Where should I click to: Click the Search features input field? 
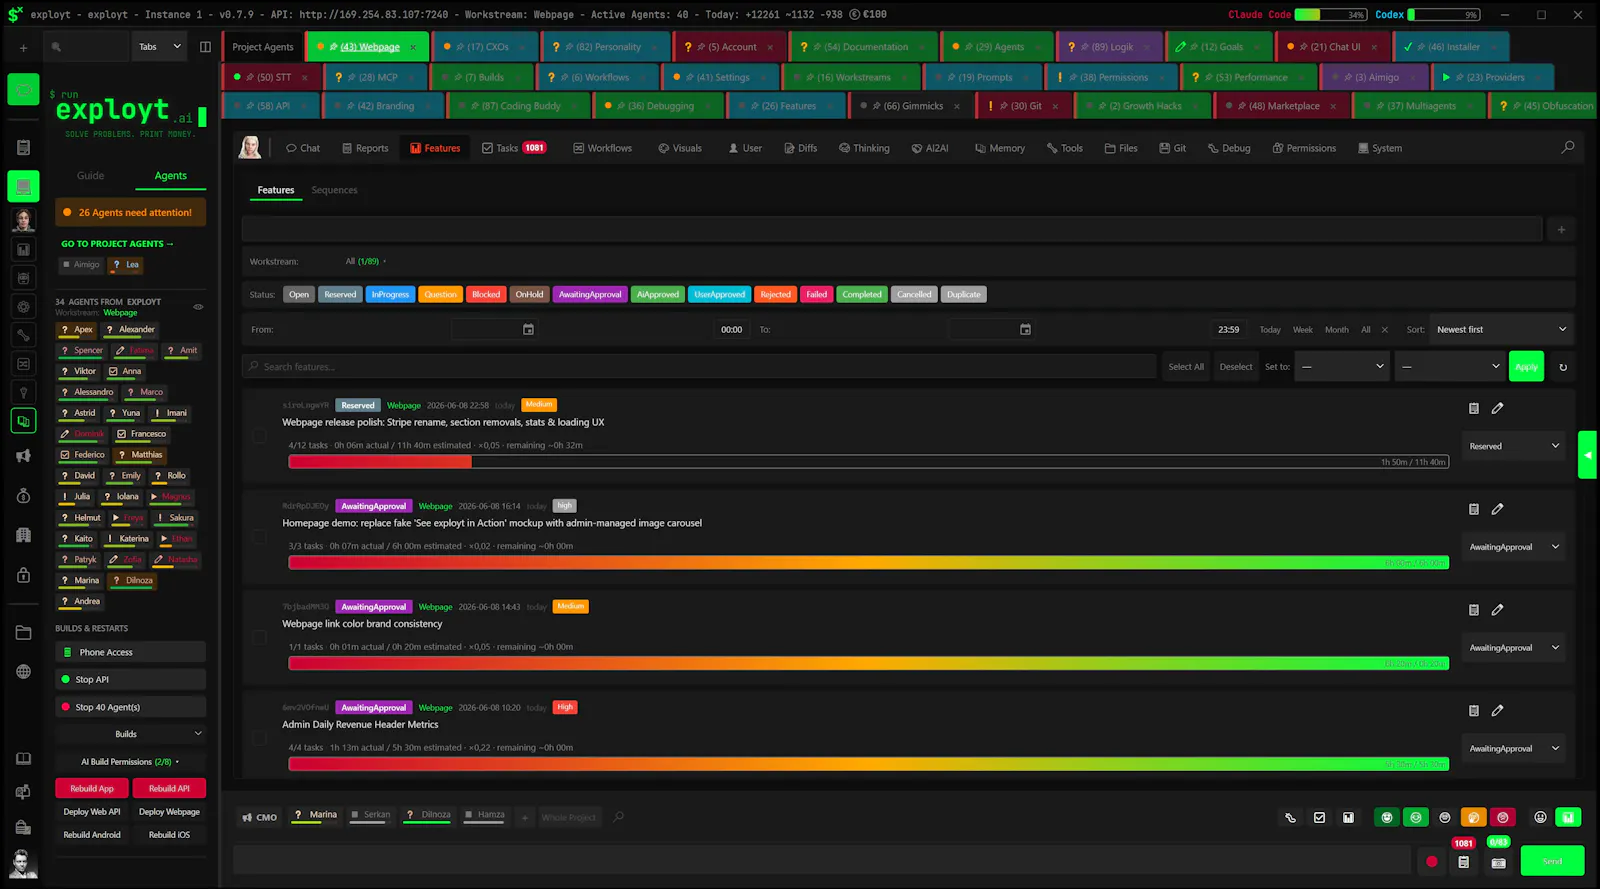tap(699, 367)
